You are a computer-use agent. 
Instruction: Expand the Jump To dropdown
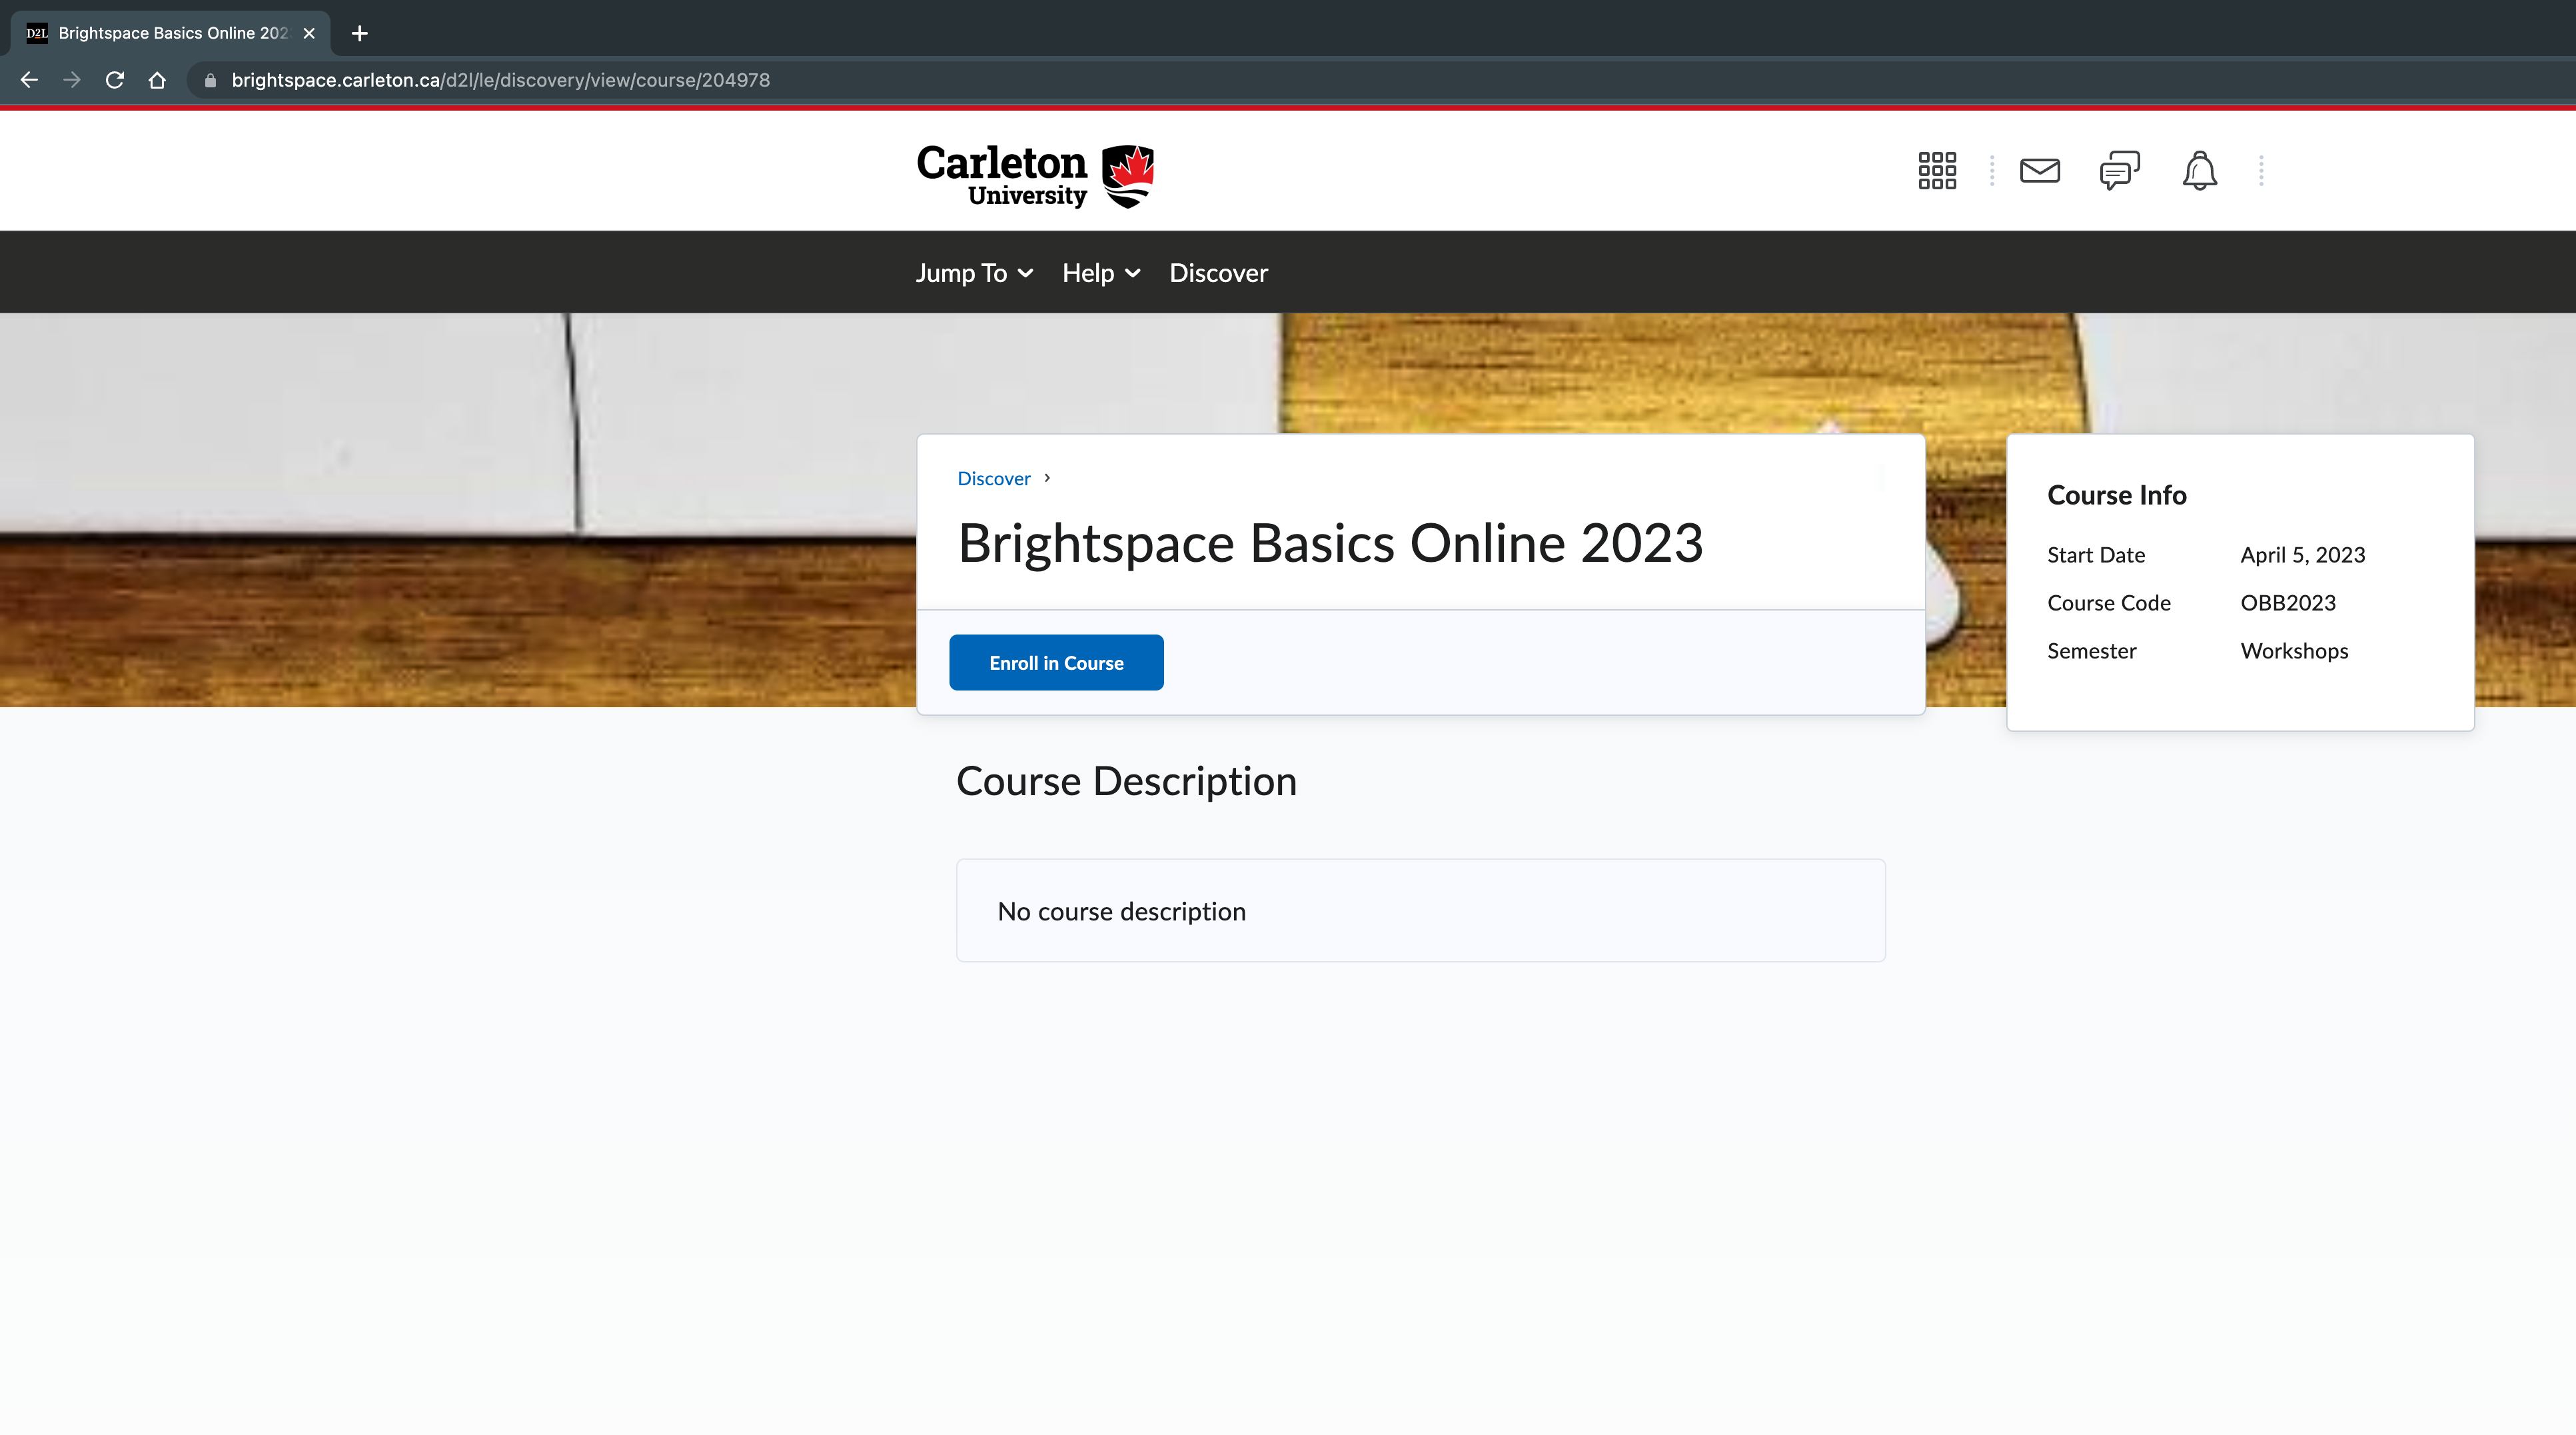[x=974, y=273]
